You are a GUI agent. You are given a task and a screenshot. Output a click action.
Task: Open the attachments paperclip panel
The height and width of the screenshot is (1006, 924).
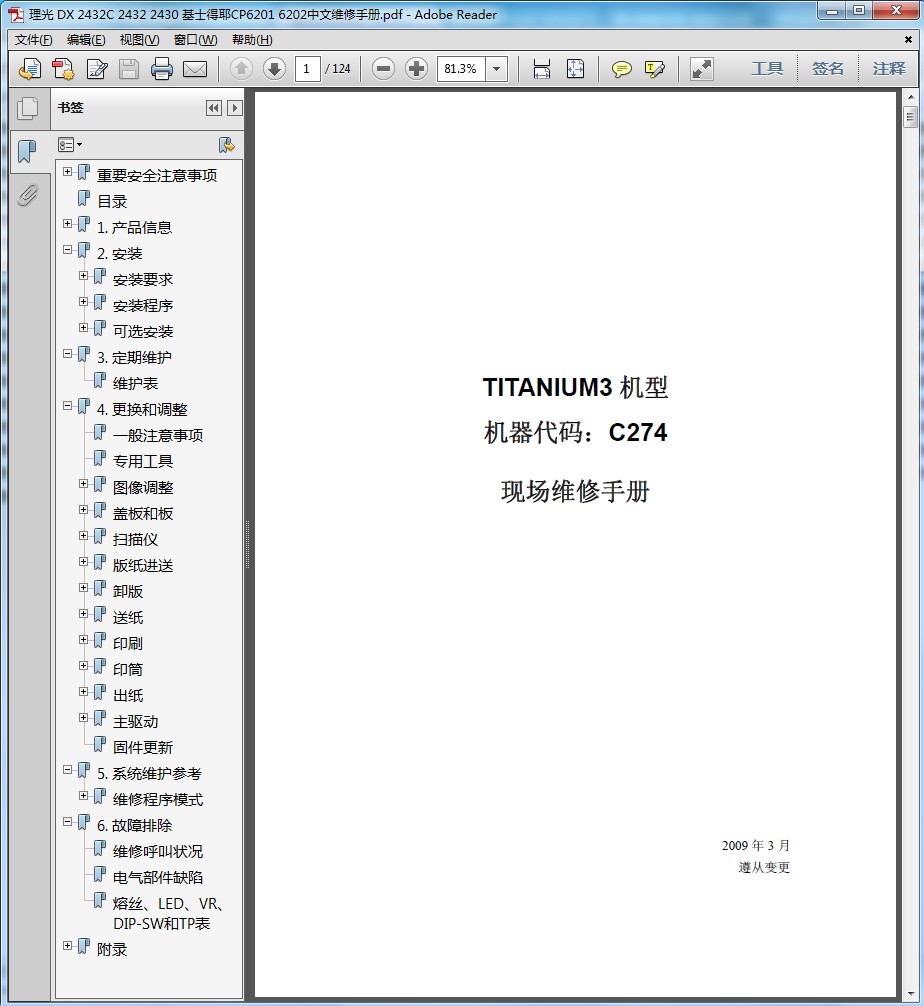[x=28, y=195]
